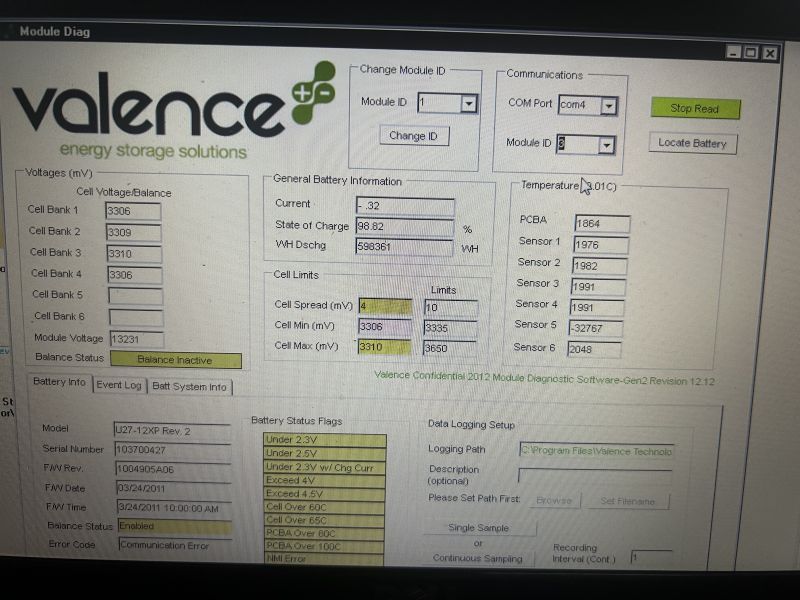800x600 pixels.
Task: Open the Communications Module ID dropdown
Action: (x=606, y=145)
